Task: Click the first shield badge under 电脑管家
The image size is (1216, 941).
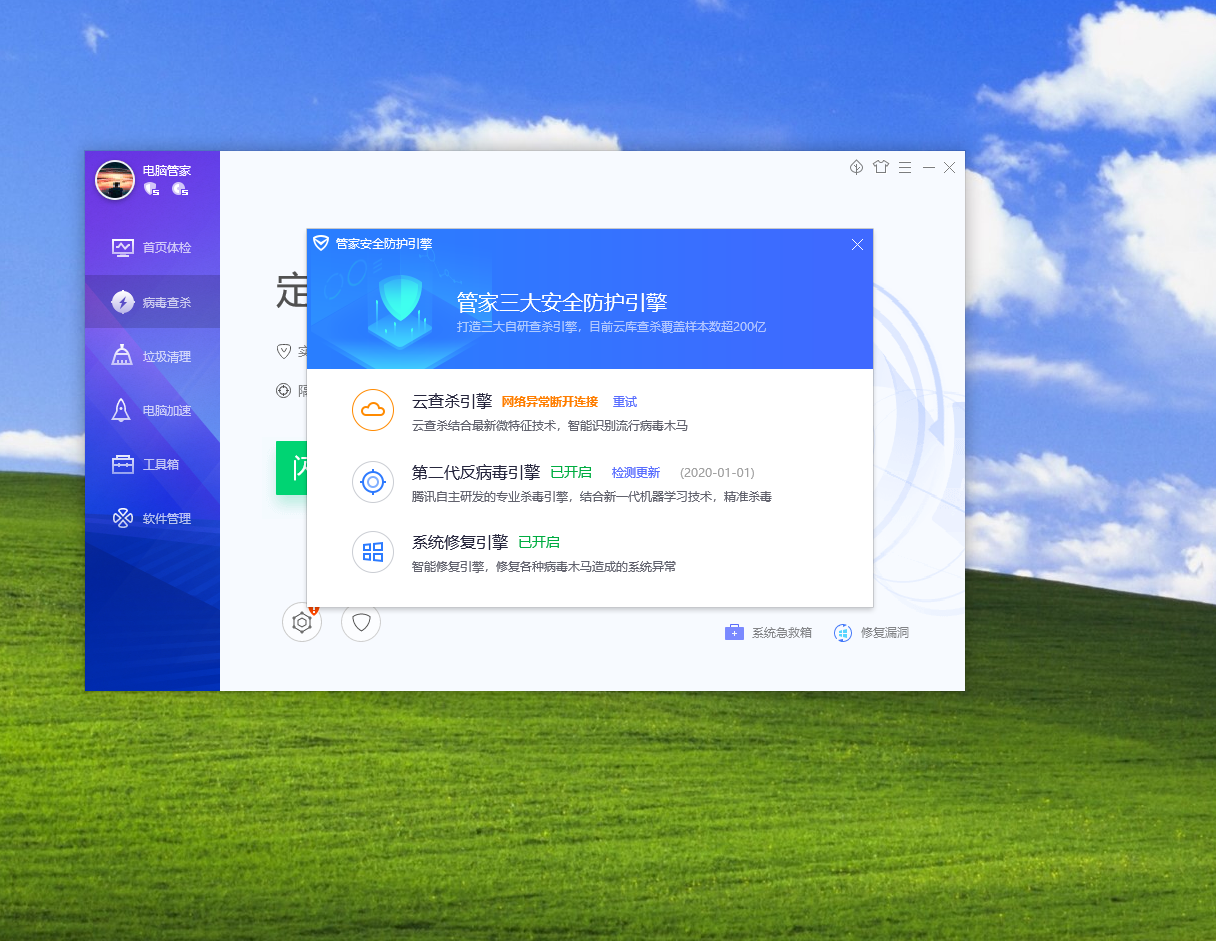Action: (152, 189)
